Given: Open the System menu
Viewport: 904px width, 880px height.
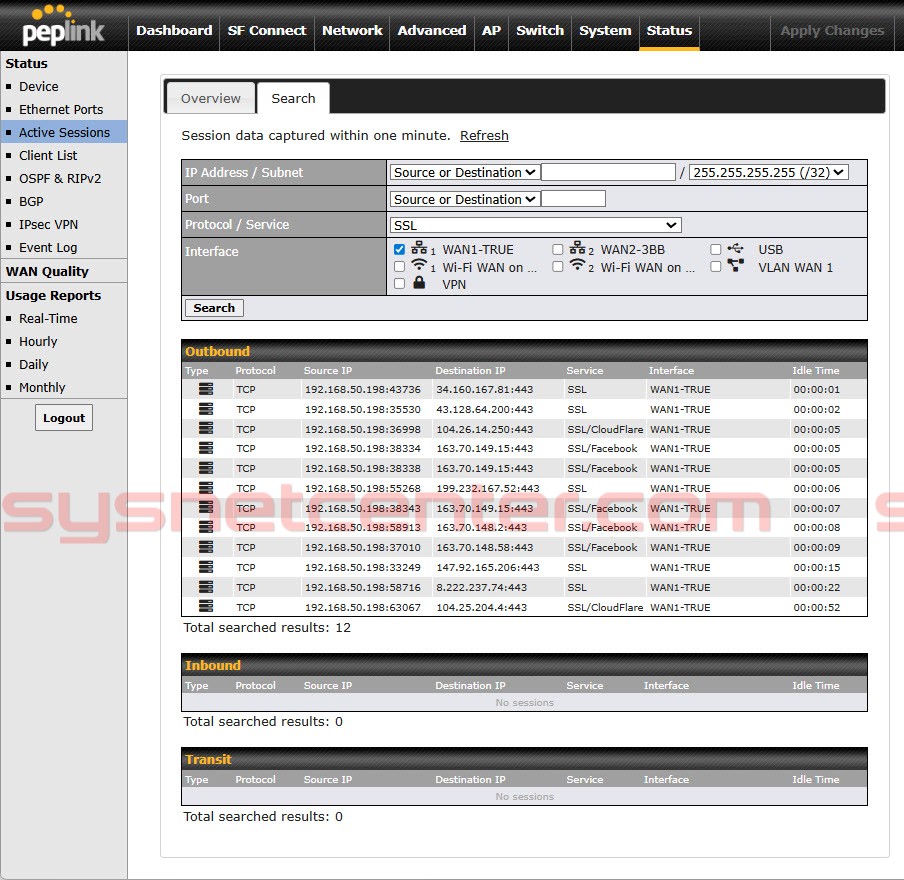Looking at the screenshot, I should click(x=605, y=30).
